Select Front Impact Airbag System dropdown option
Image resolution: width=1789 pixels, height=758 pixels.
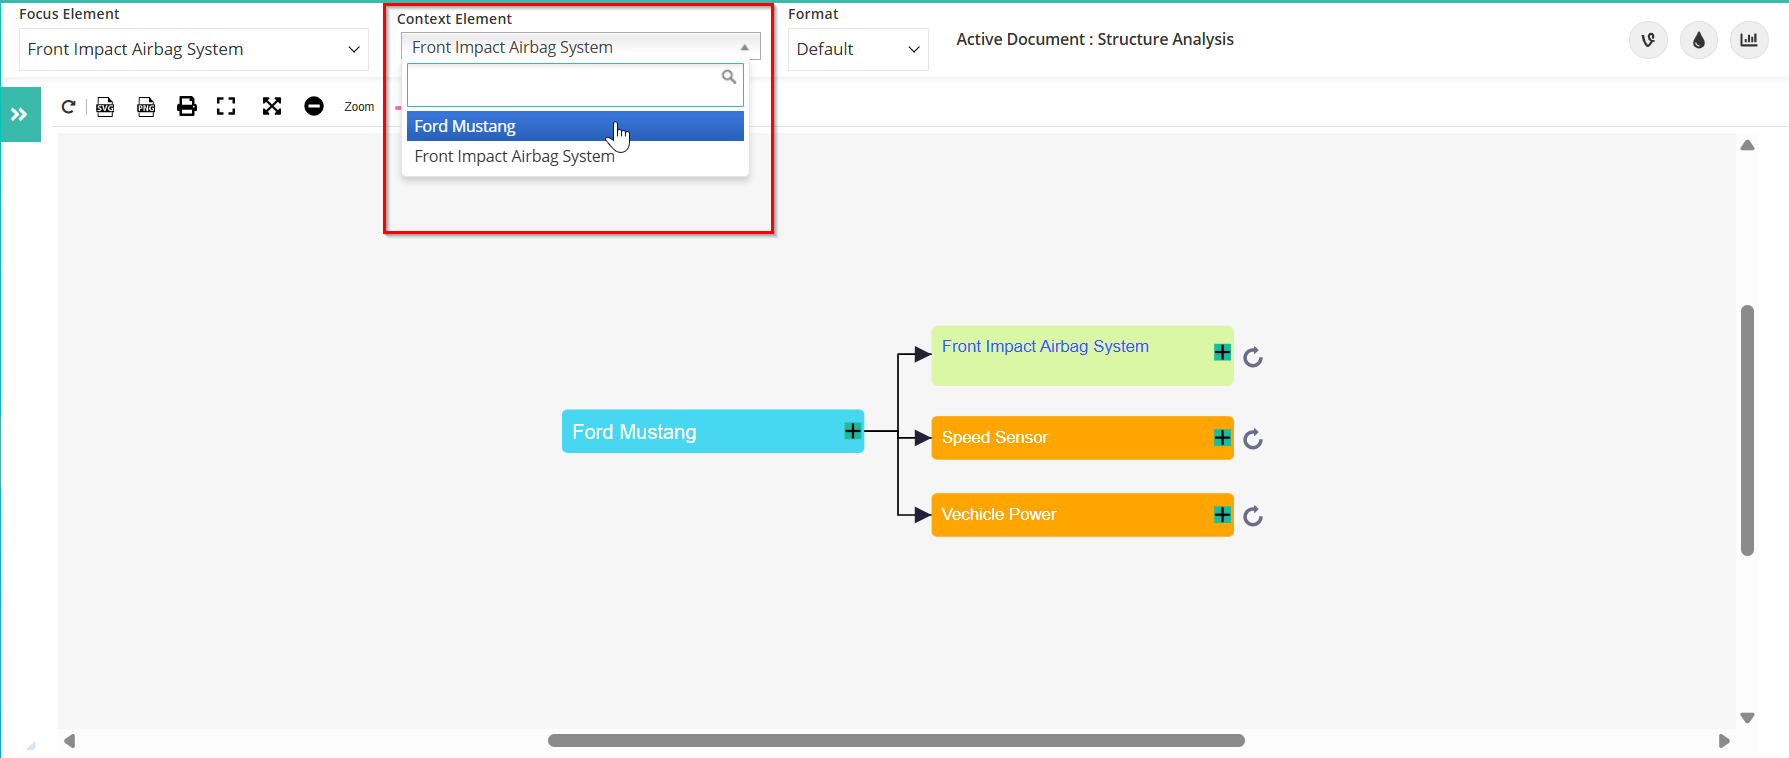[x=575, y=156]
